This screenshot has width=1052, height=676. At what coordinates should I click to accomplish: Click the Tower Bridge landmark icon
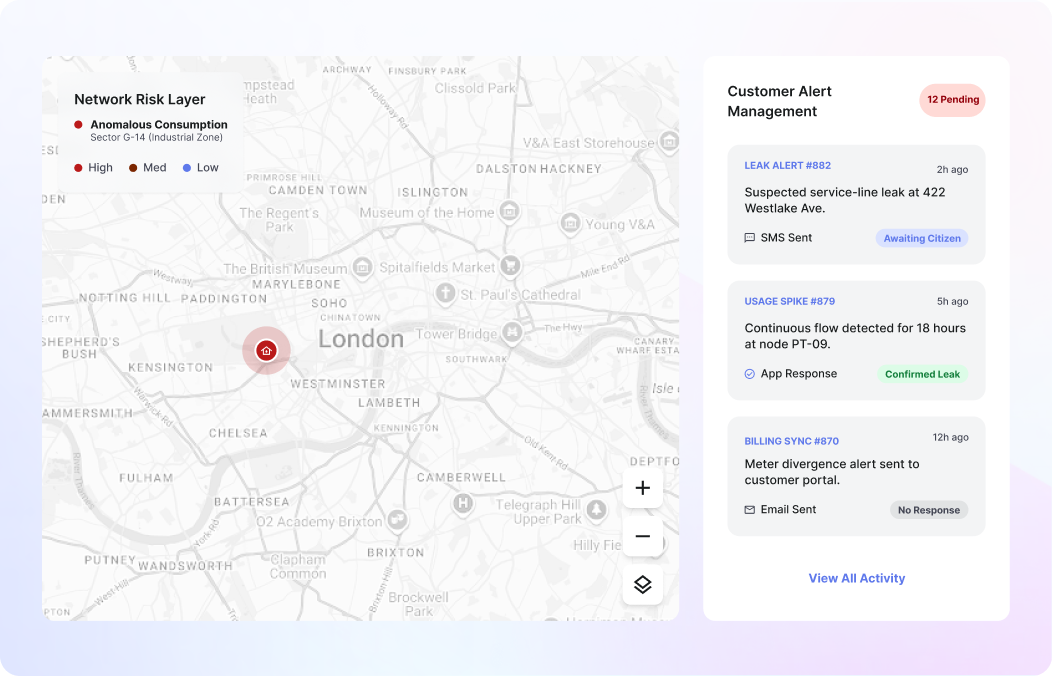tap(513, 331)
